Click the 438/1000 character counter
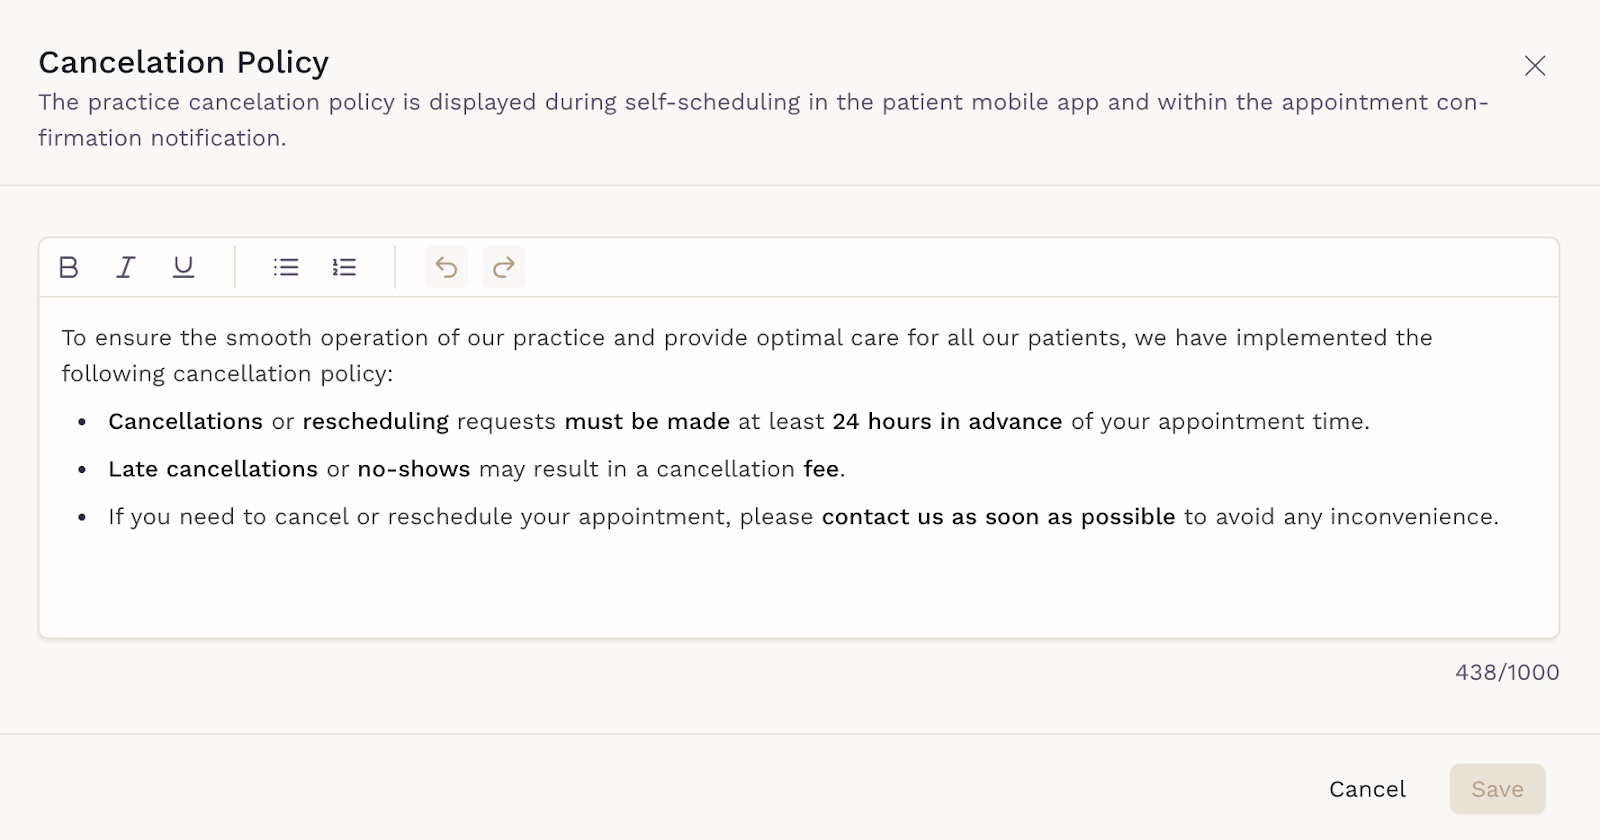 pyautogui.click(x=1506, y=672)
